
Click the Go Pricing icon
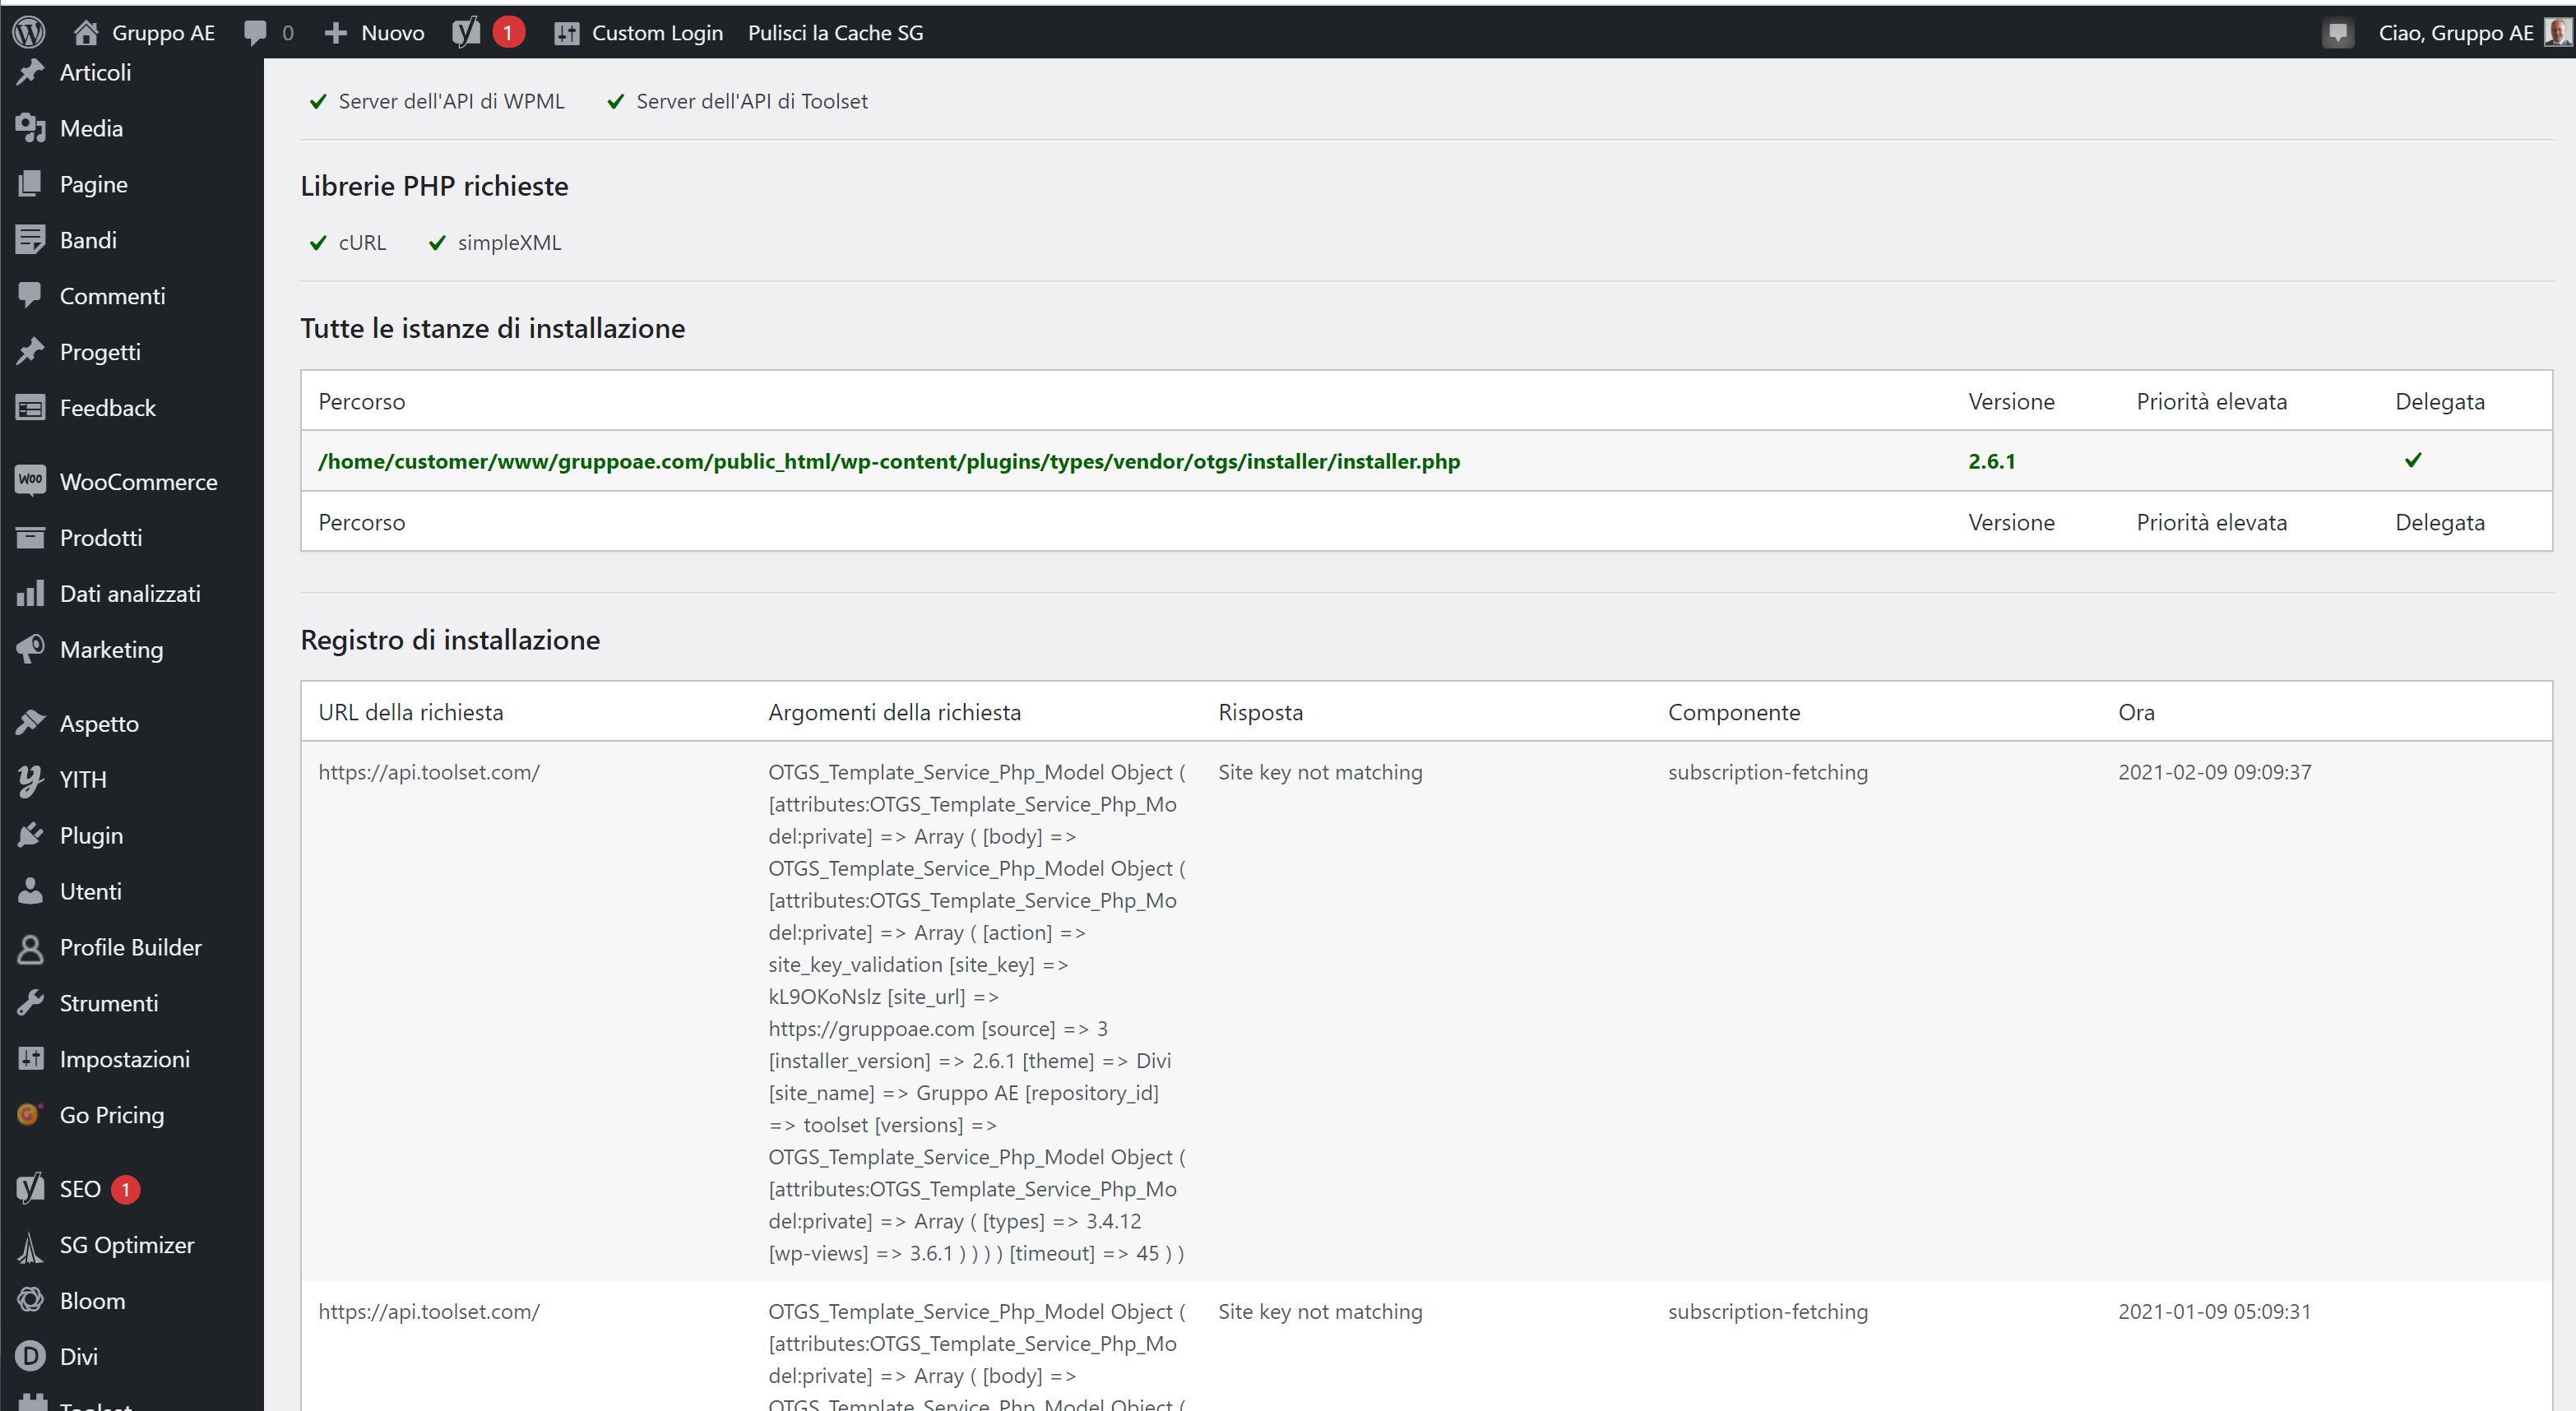tap(30, 1115)
